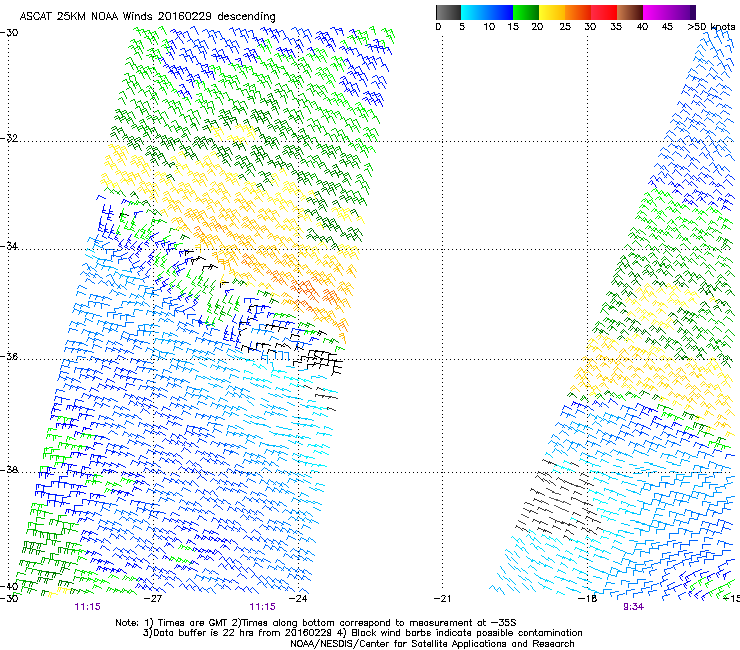Click the -34 latitude axis label
Viewport: 740px width, 650px height.
pyautogui.click(x=9, y=246)
